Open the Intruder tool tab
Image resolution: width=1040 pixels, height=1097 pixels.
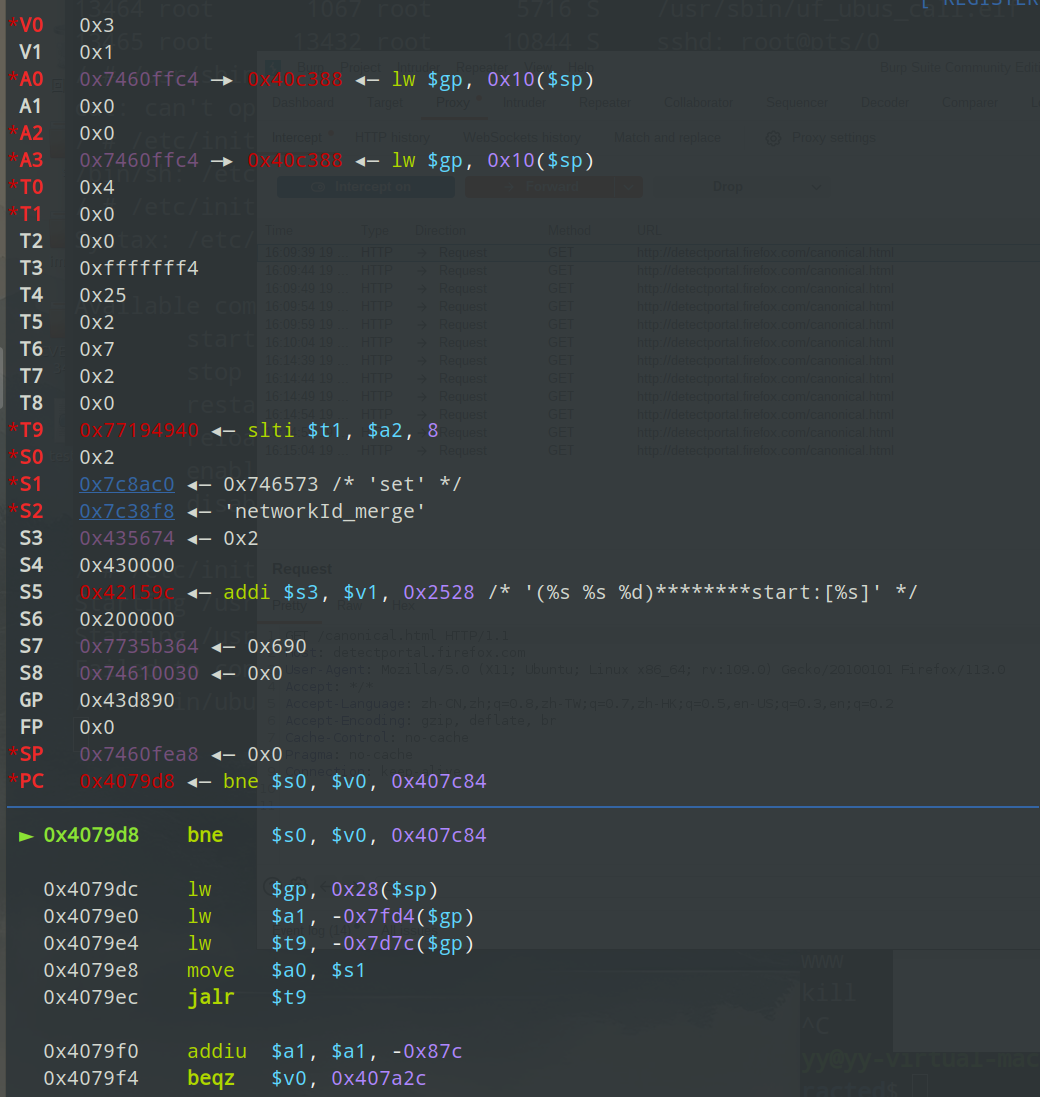click(524, 103)
